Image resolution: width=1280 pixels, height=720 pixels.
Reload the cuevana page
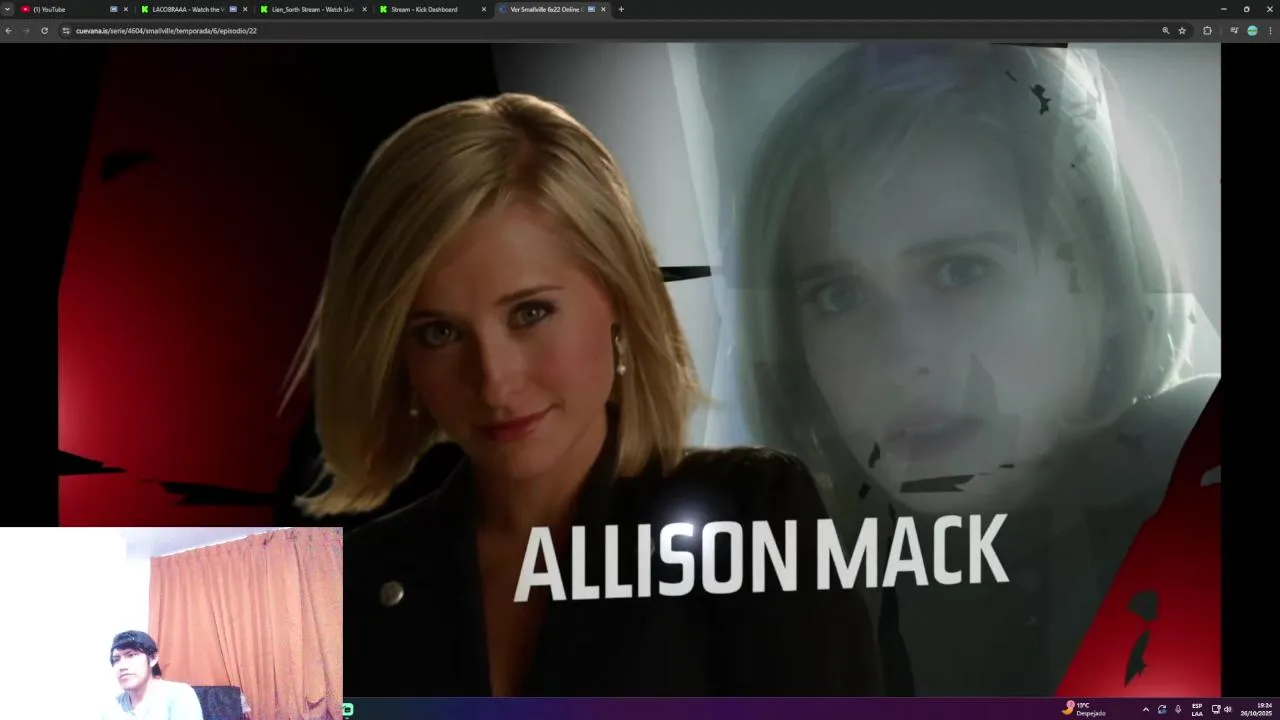(x=44, y=31)
